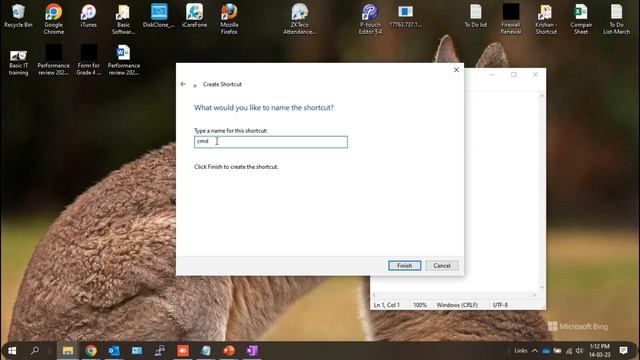Select the DiskClone desktop icon
The height and width of the screenshot is (360, 640).
[159, 16]
